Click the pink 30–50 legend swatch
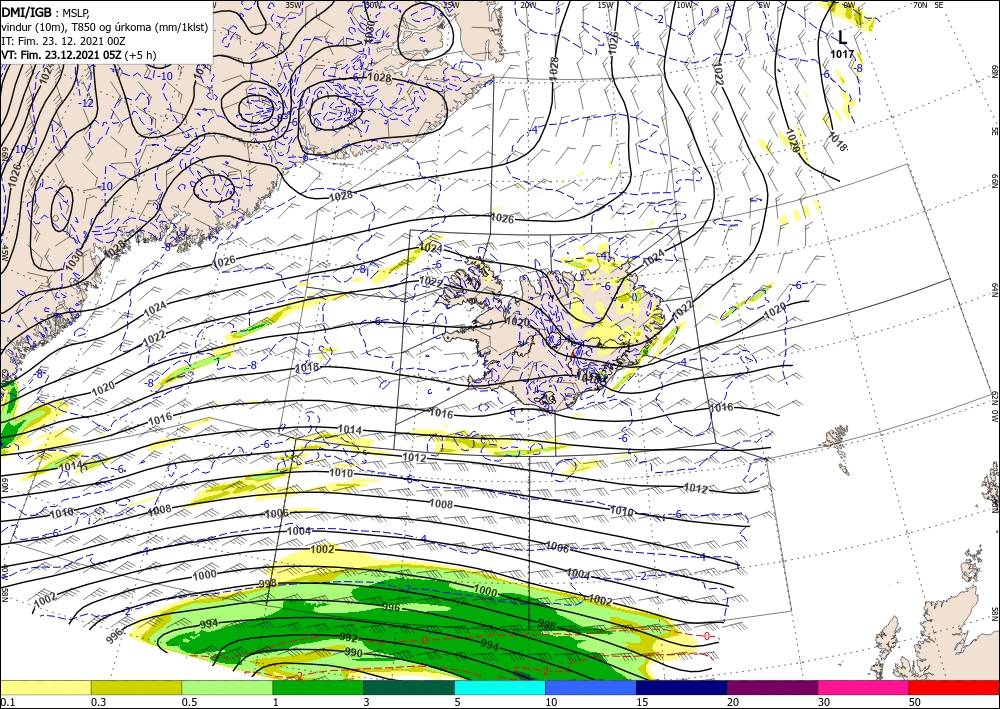 click(864, 687)
